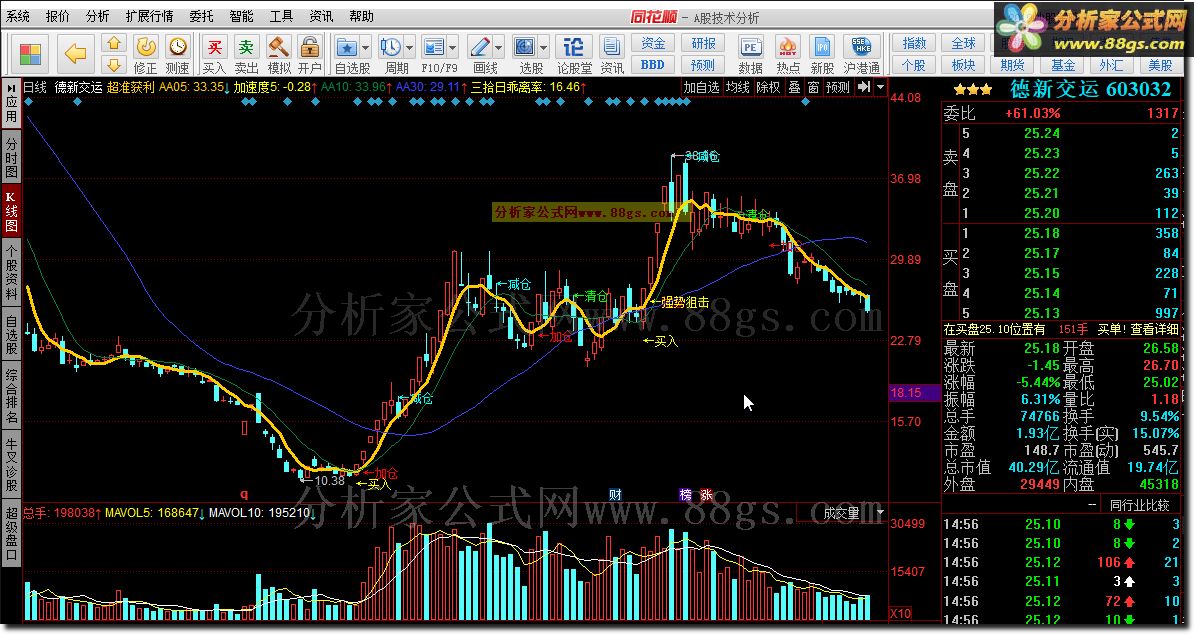Viewport: 1196px width, 635px height.
Task: Add stock with 加自选 button
Action: tap(701, 87)
